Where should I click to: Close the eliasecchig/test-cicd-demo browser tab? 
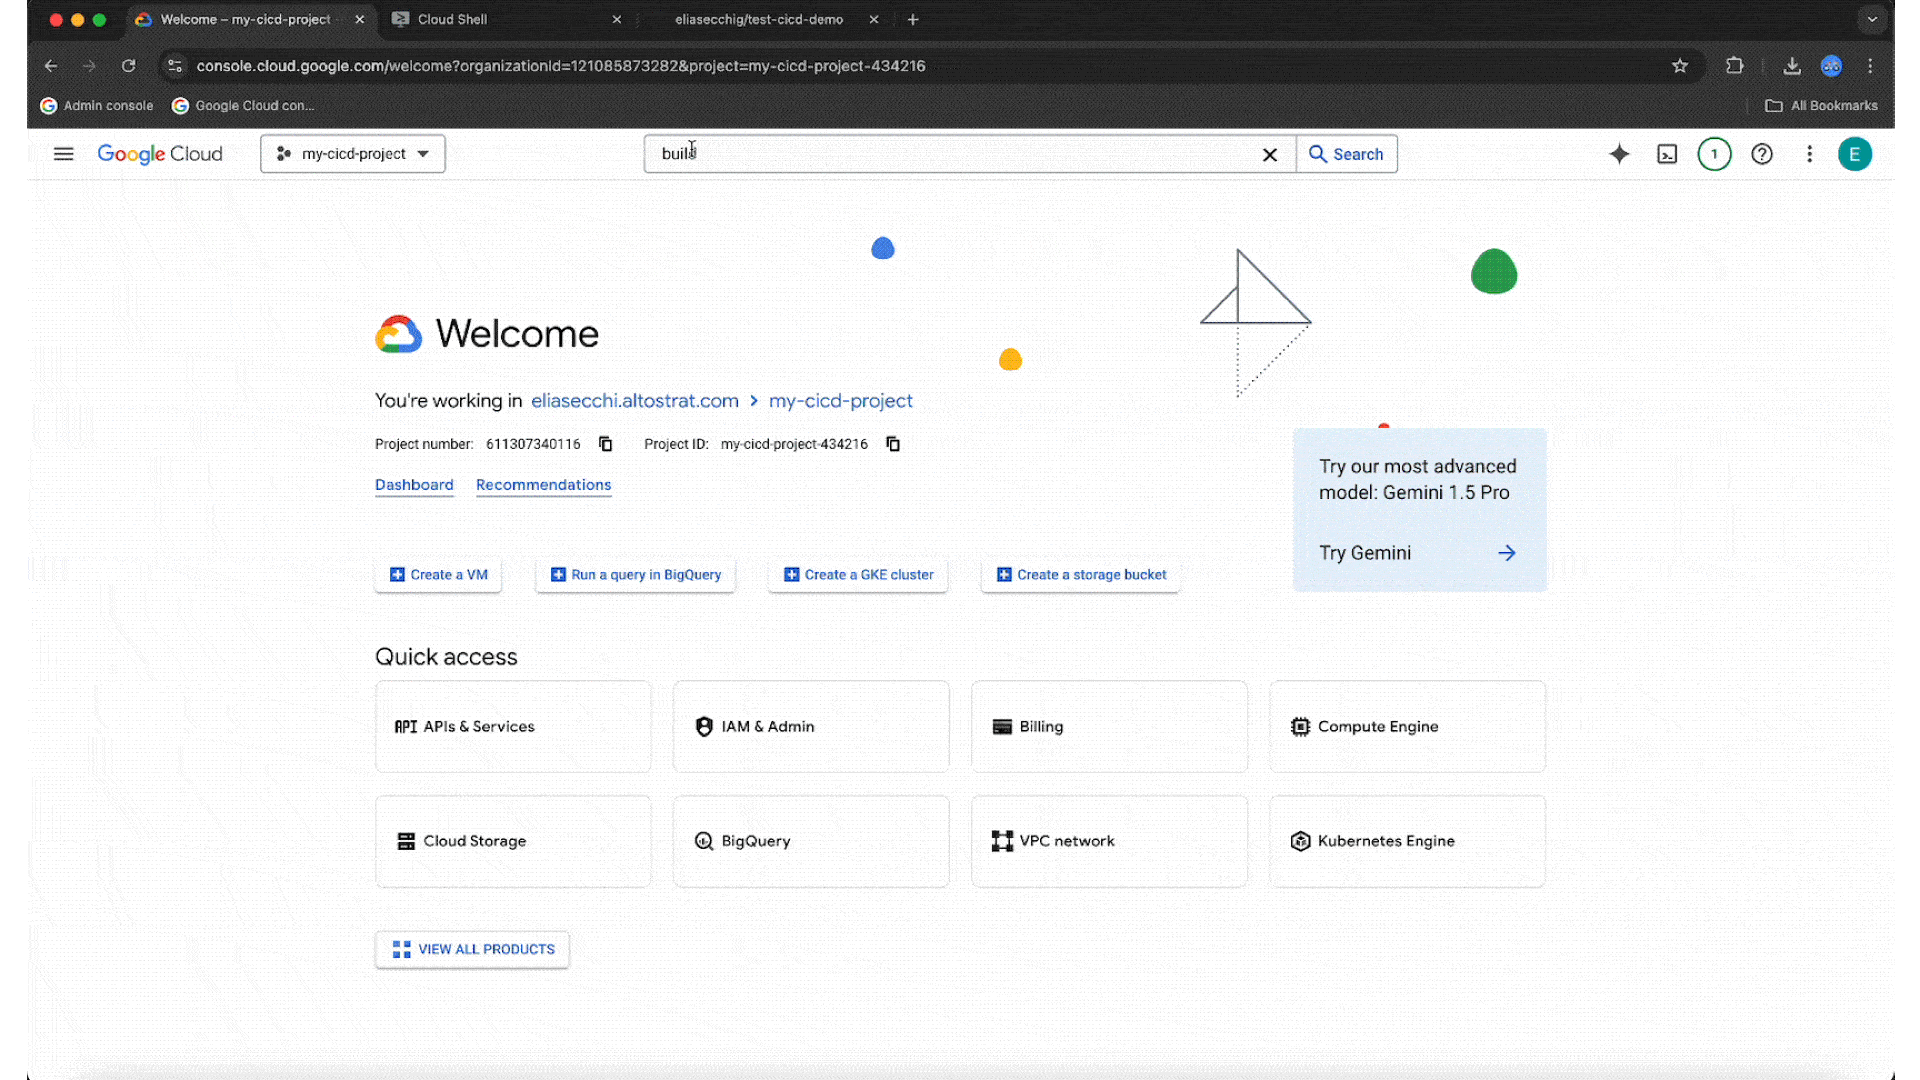coord(874,19)
